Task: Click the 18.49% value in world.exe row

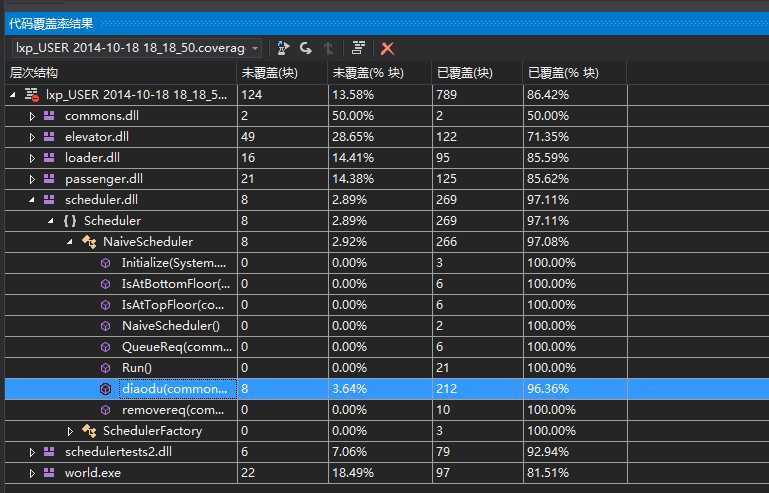Action: [x=353, y=473]
